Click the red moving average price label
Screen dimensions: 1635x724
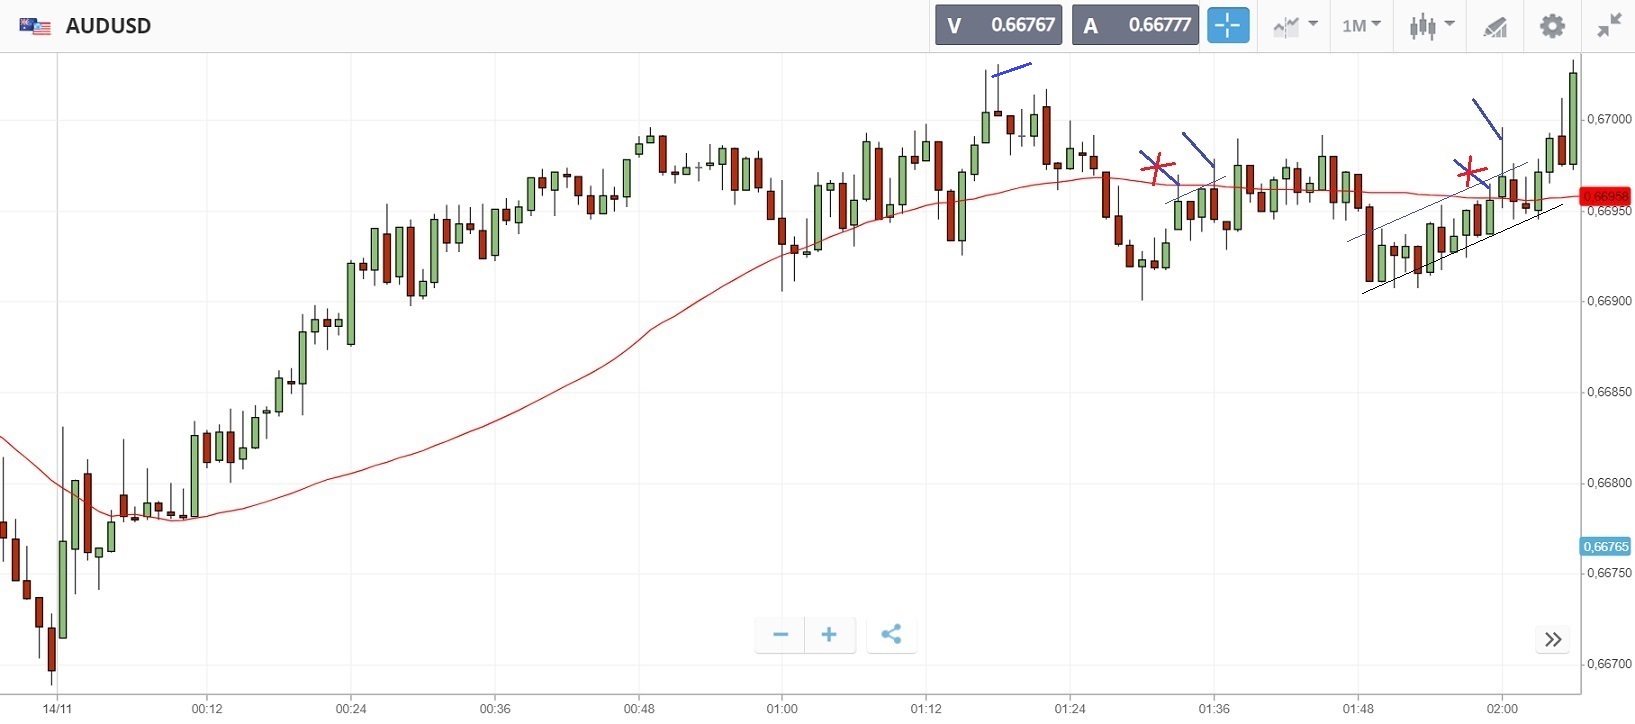pos(1605,196)
